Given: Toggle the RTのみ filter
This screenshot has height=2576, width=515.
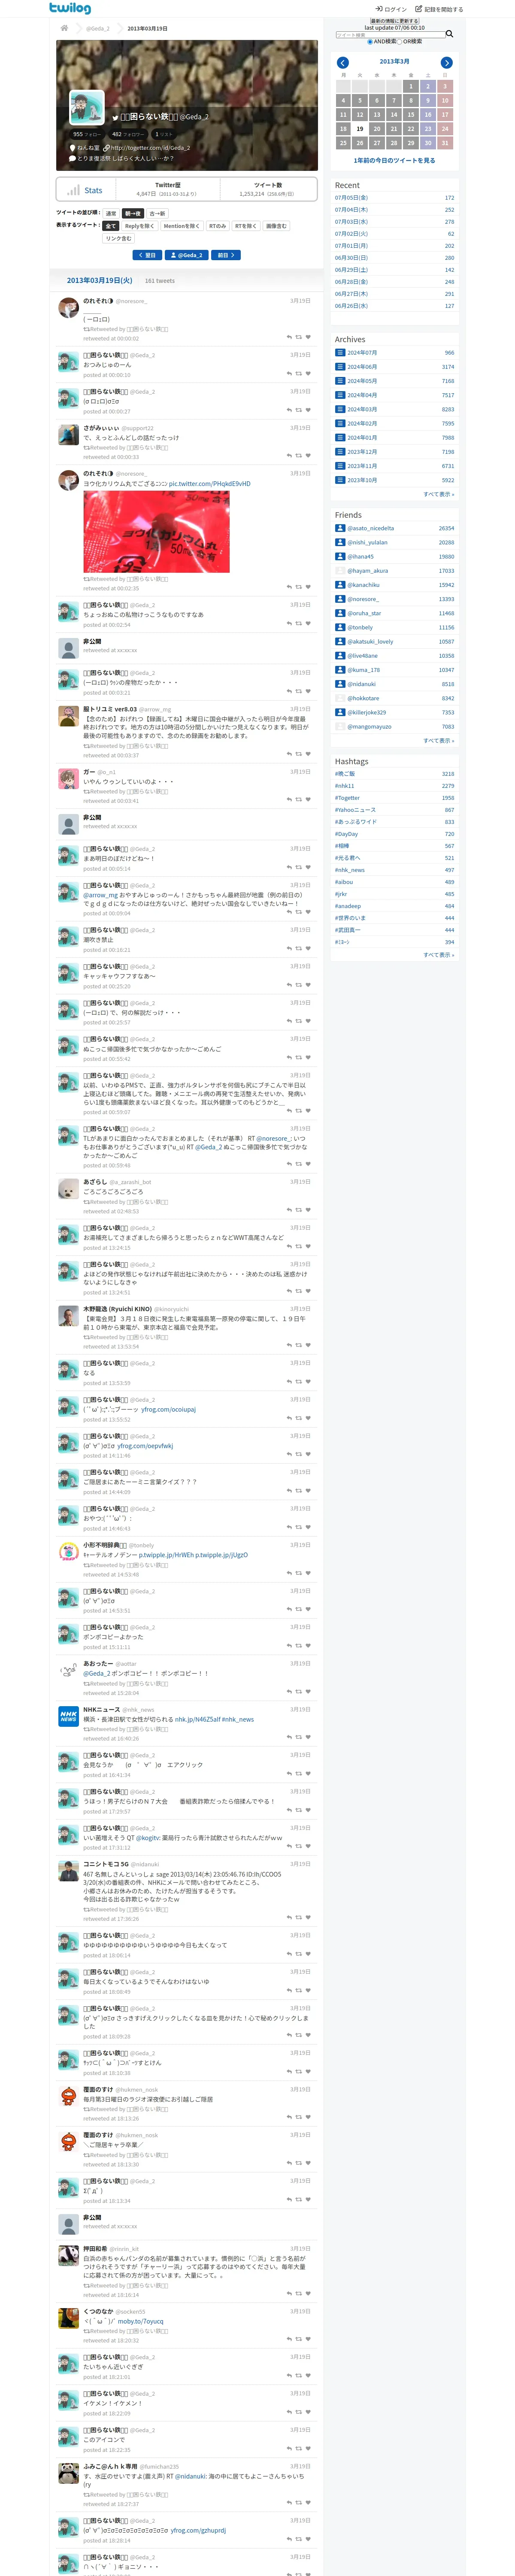Looking at the screenshot, I should [217, 226].
